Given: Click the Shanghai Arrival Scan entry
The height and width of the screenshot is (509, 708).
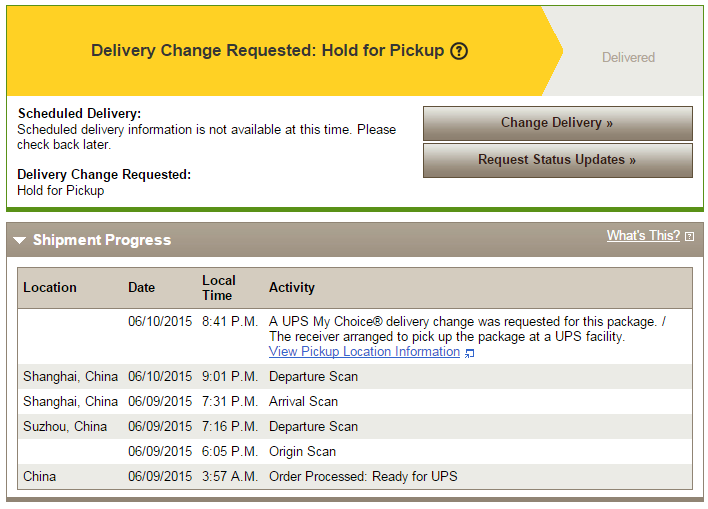Looking at the screenshot, I should pos(303,401).
